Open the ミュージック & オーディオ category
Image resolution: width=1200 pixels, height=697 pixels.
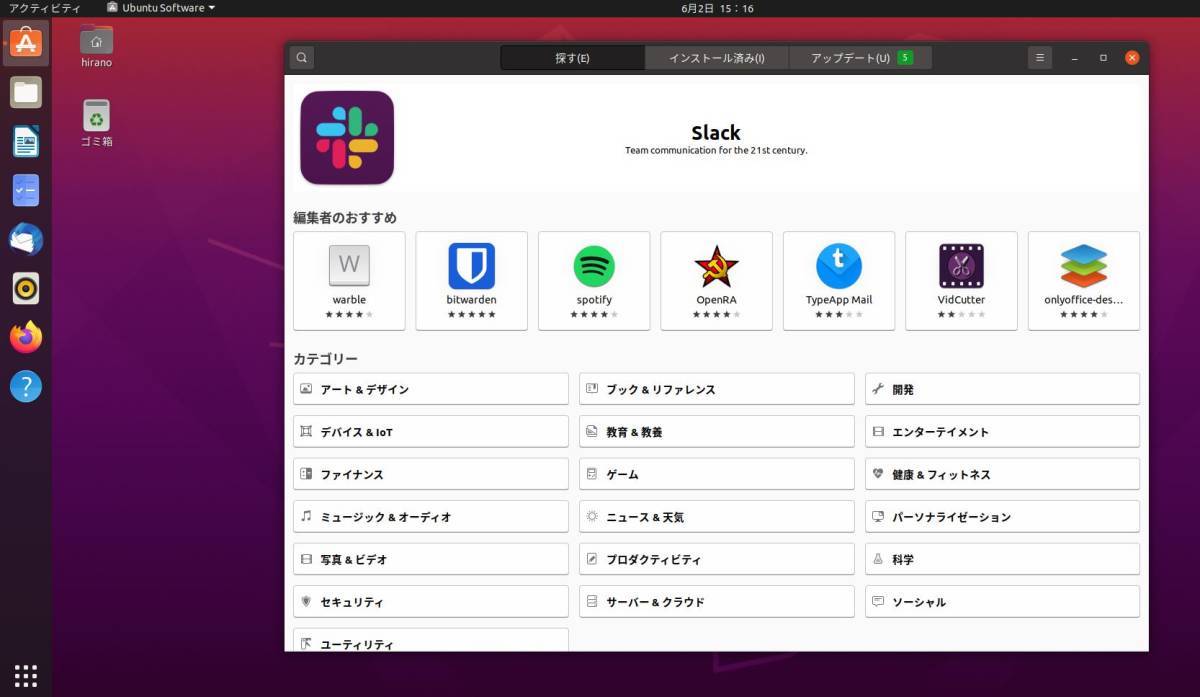click(431, 517)
